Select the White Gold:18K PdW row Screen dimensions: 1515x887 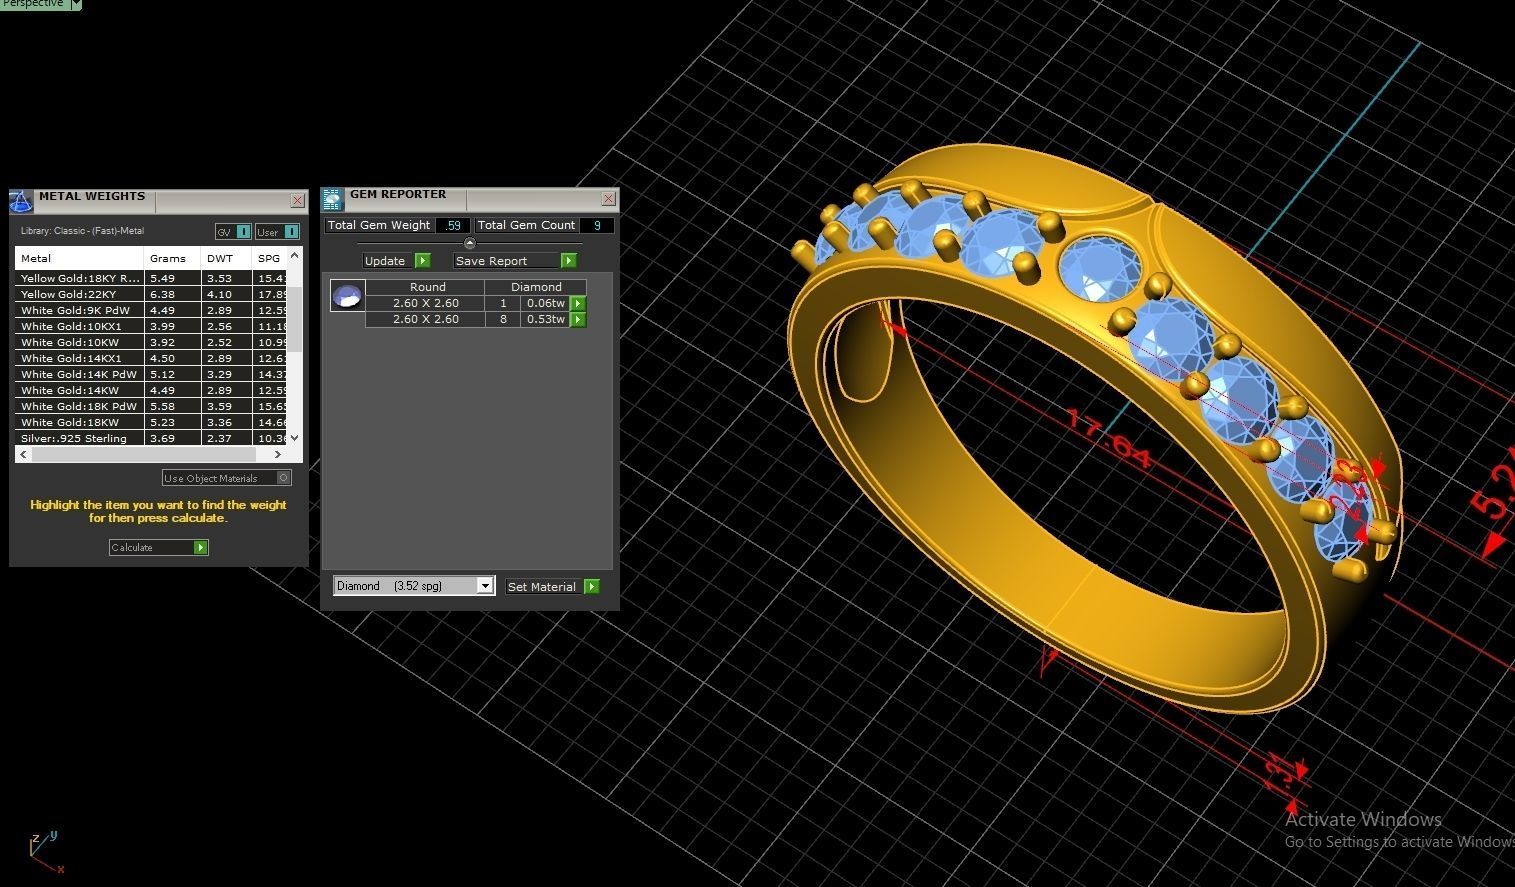pyautogui.click(x=152, y=406)
